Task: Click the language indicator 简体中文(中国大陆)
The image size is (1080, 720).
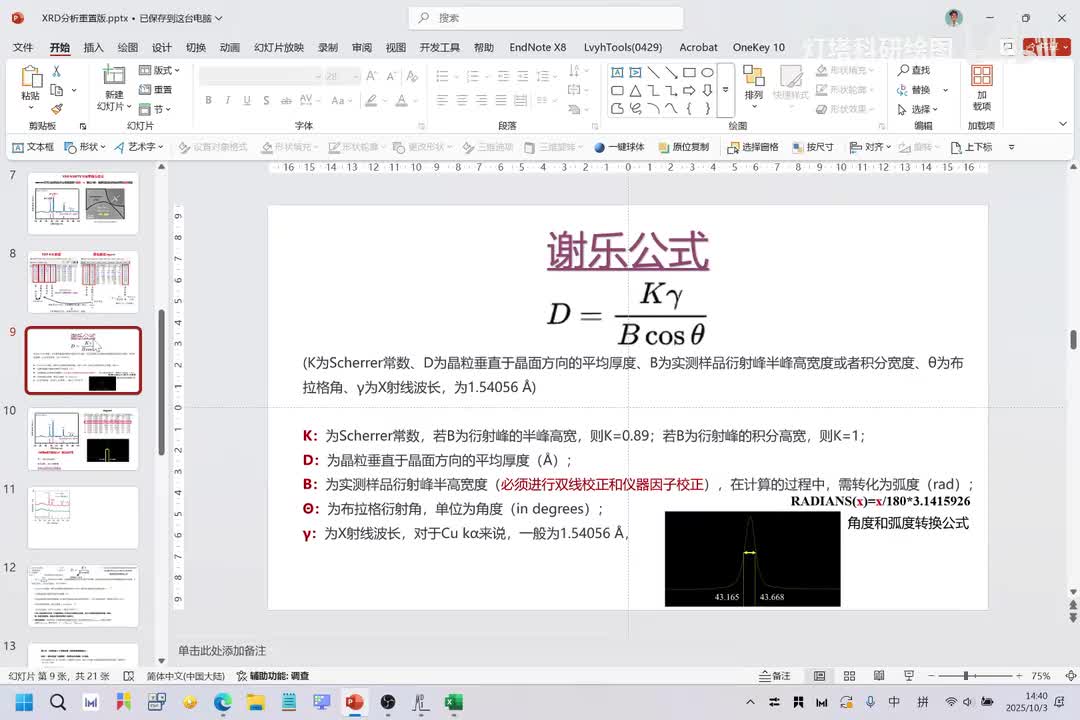Action: [x=185, y=676]
